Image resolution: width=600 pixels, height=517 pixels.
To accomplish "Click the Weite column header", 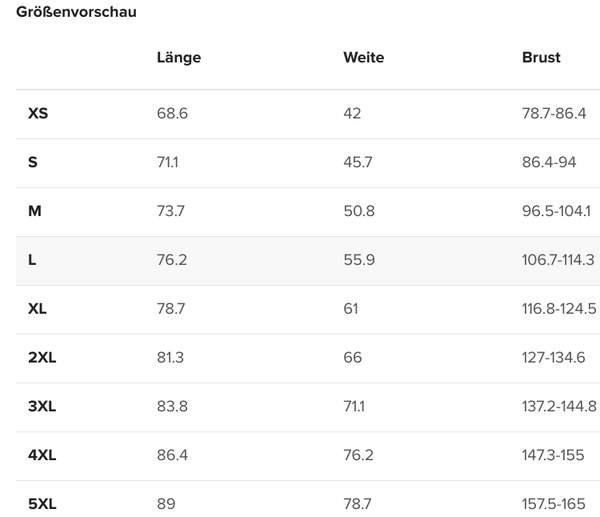I will click(364, 57).
